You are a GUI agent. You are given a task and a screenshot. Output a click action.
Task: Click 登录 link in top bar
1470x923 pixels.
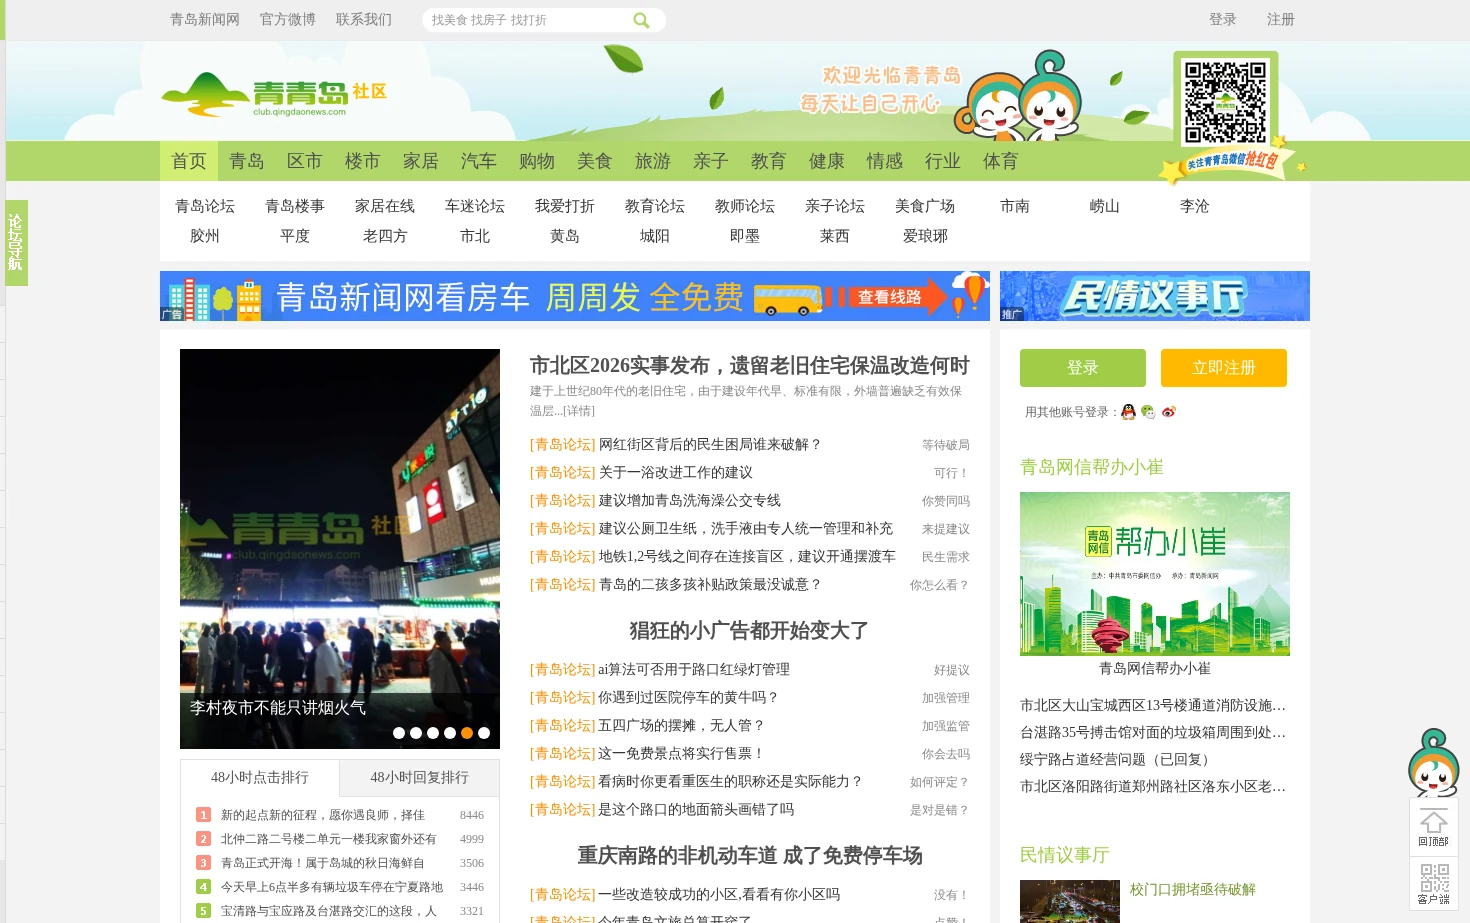(x=1223, y=19)
